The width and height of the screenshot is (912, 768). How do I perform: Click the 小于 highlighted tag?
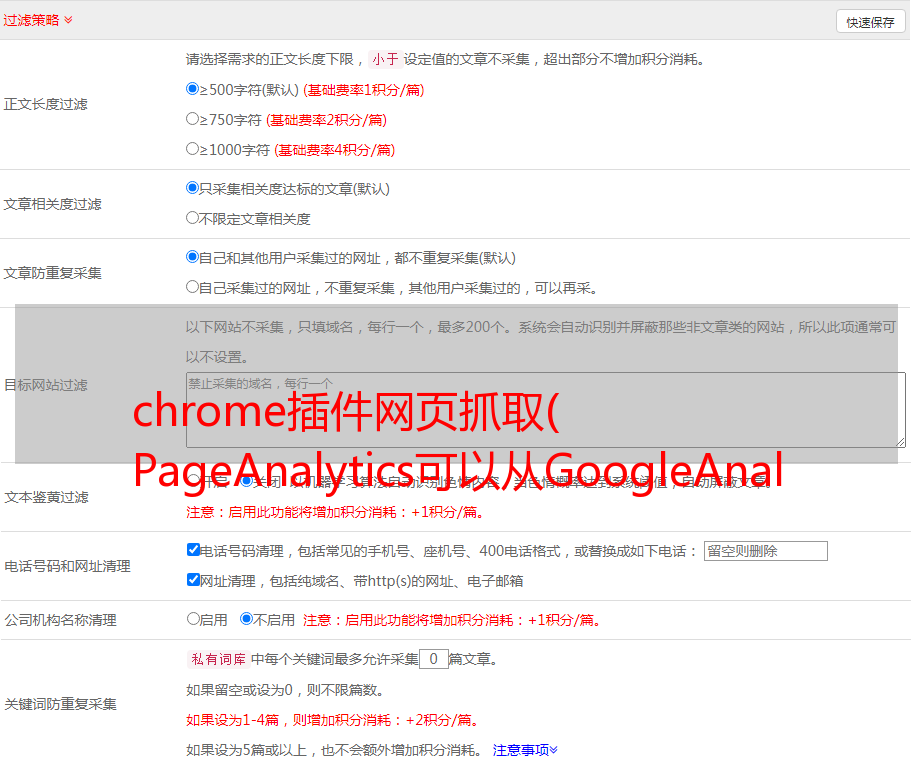pyautogui.click(x=385, y=59)
